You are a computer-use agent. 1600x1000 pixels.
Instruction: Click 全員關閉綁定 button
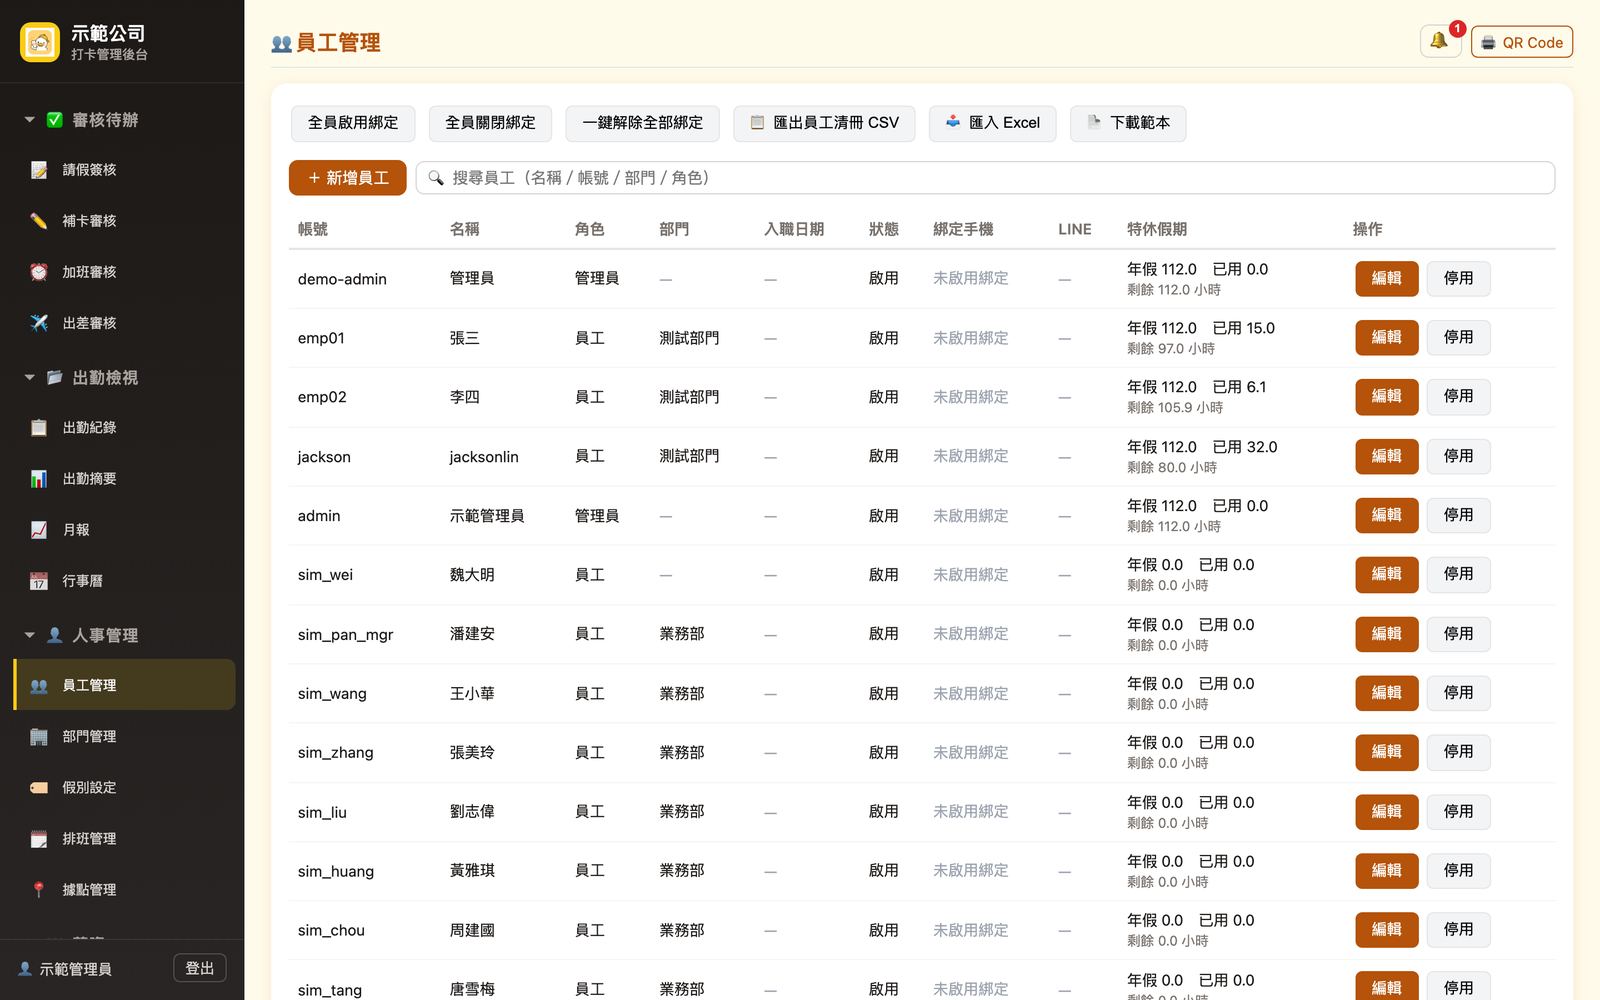point(490,123)
